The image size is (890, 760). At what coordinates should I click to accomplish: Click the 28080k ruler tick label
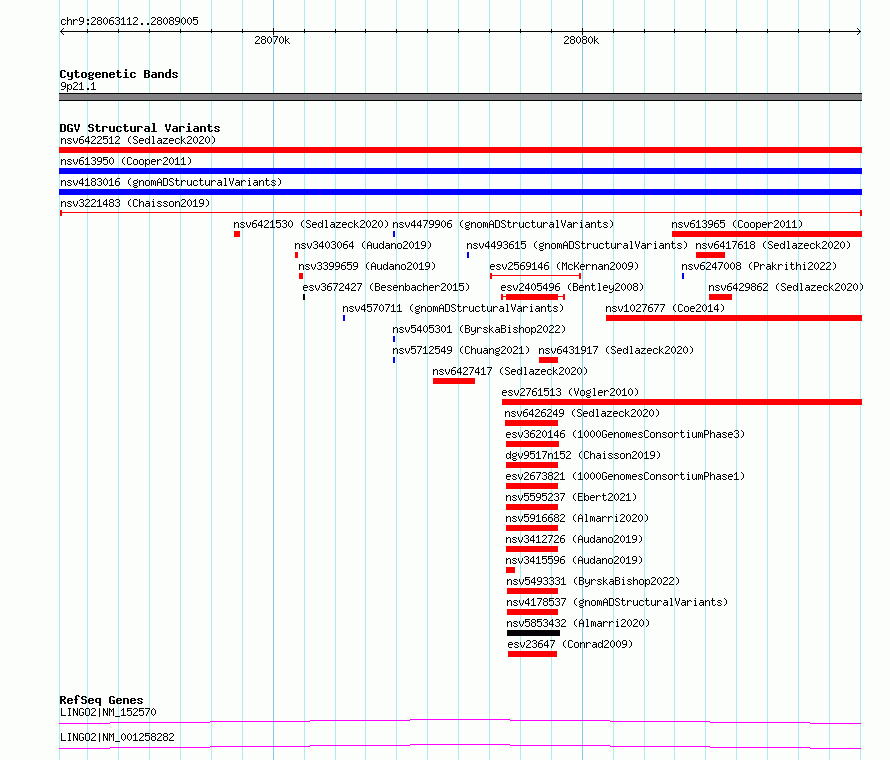point(581,40)
